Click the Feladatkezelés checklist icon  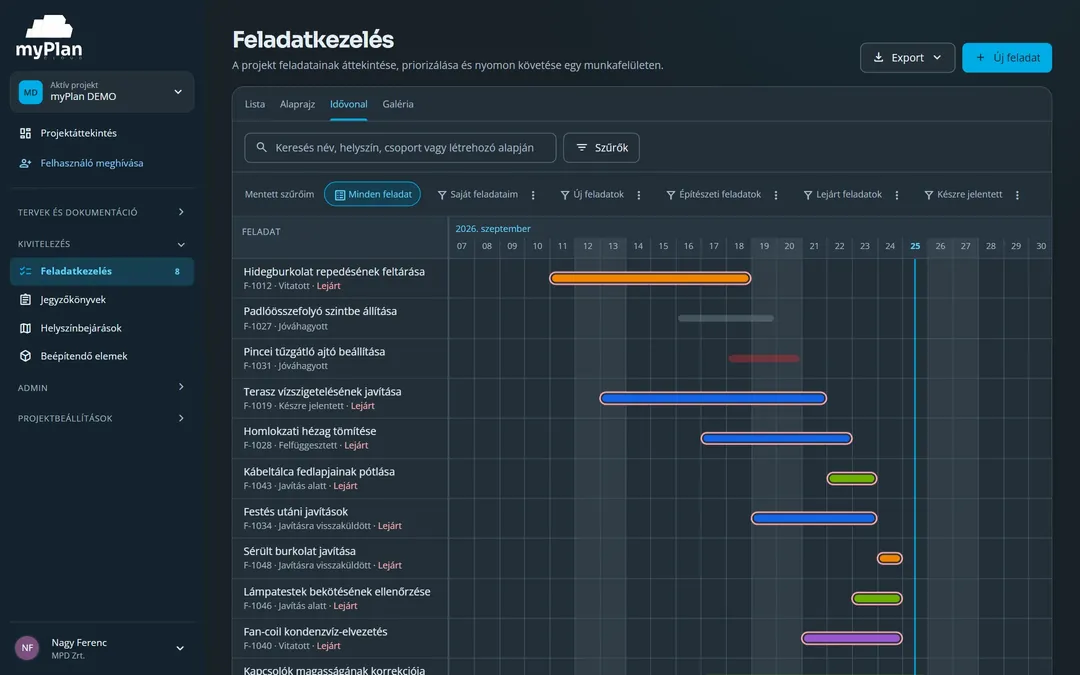click(25, 271)
